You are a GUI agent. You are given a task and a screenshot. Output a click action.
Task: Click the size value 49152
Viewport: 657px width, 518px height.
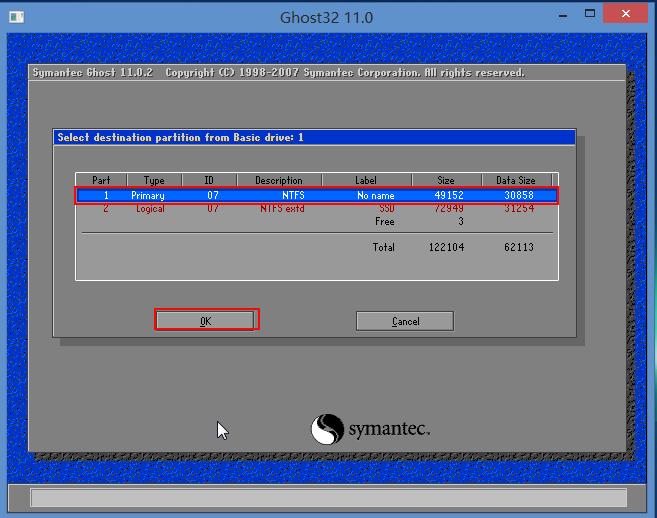point(449,195)
